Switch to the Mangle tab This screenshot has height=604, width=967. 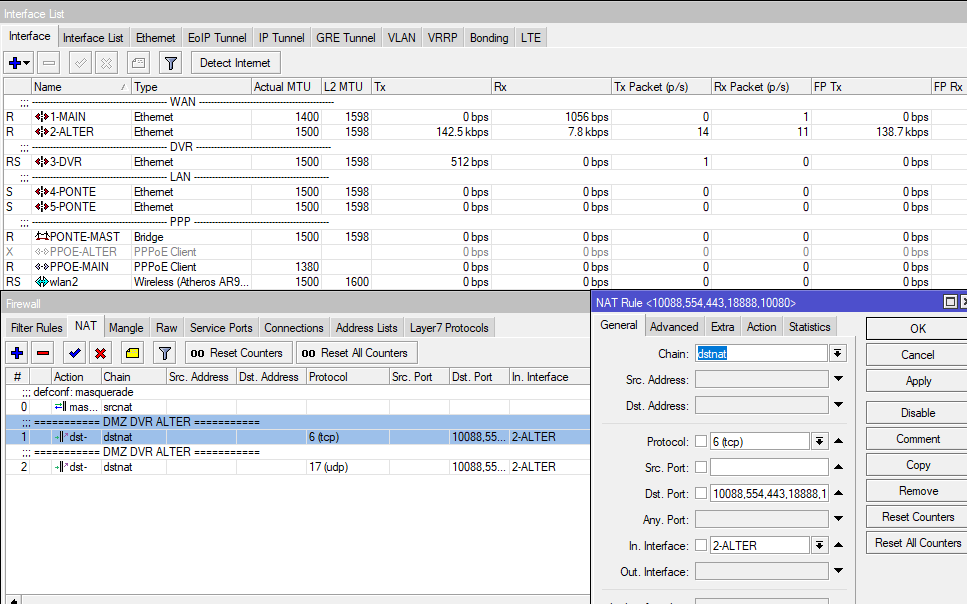tap(126, 328)
